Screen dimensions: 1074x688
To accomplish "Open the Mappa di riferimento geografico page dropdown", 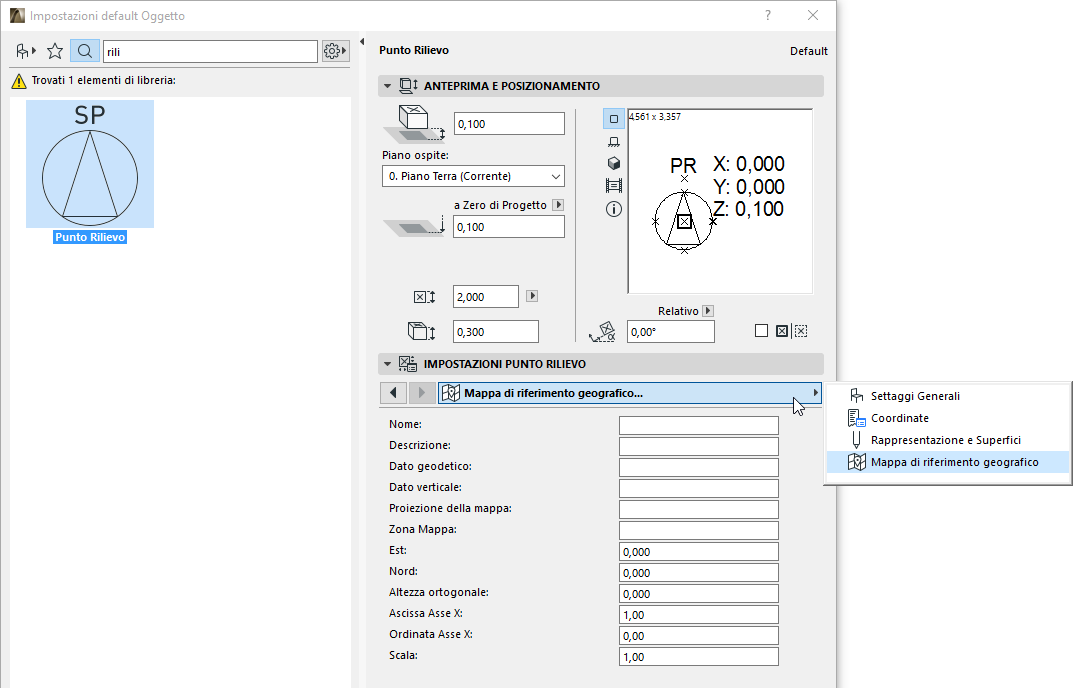I will (x=629, y=393).
